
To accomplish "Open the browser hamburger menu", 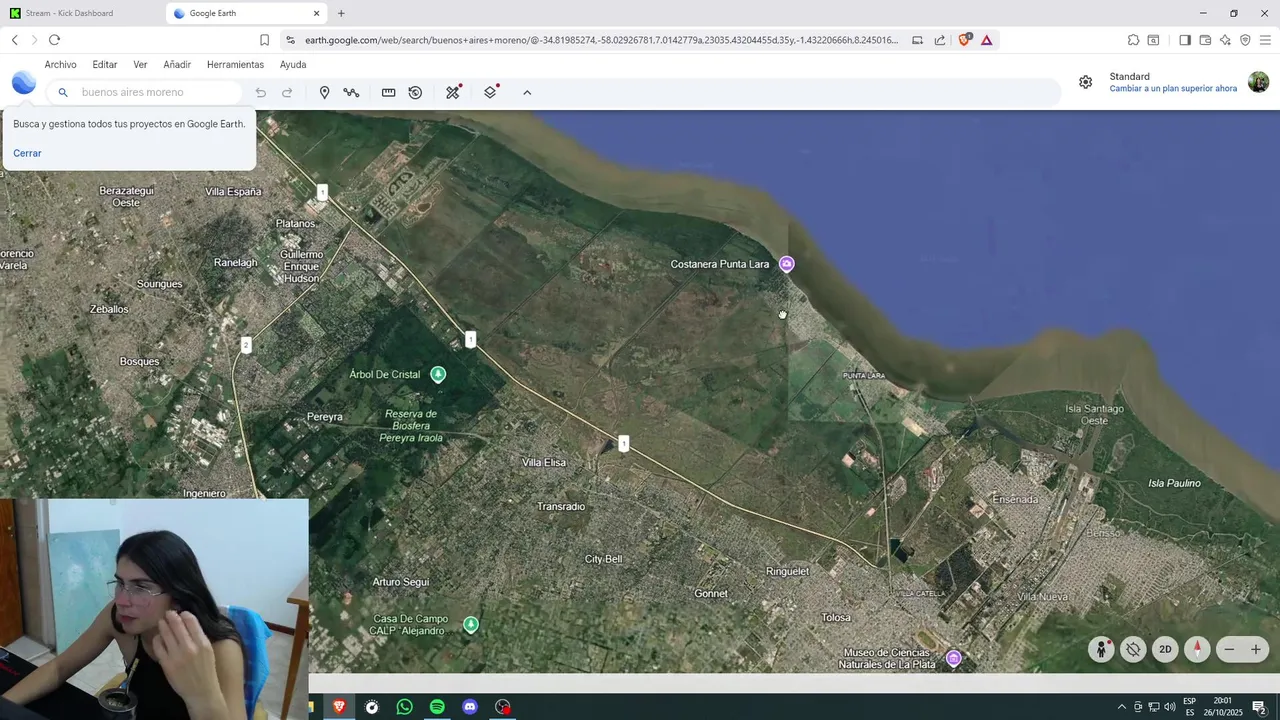I will click(1265, 40).
